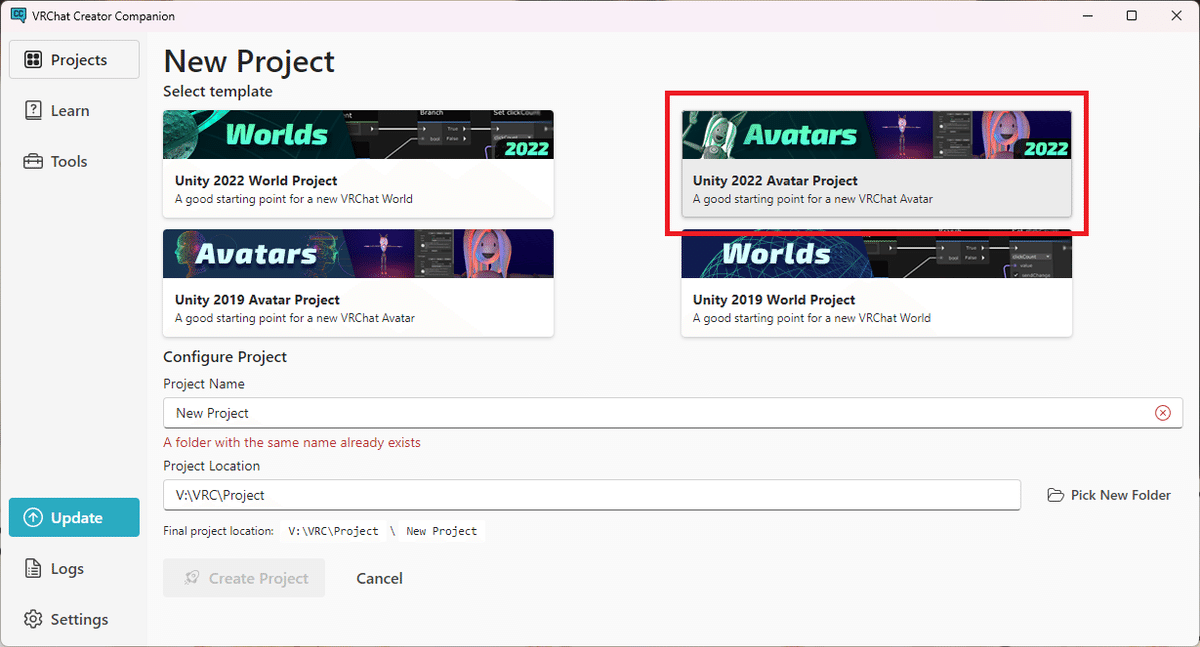Click the 'A folder with the same name already exists' message
Image resolution: width=1200 pixels, height=647 pixels.
(292, 442)
